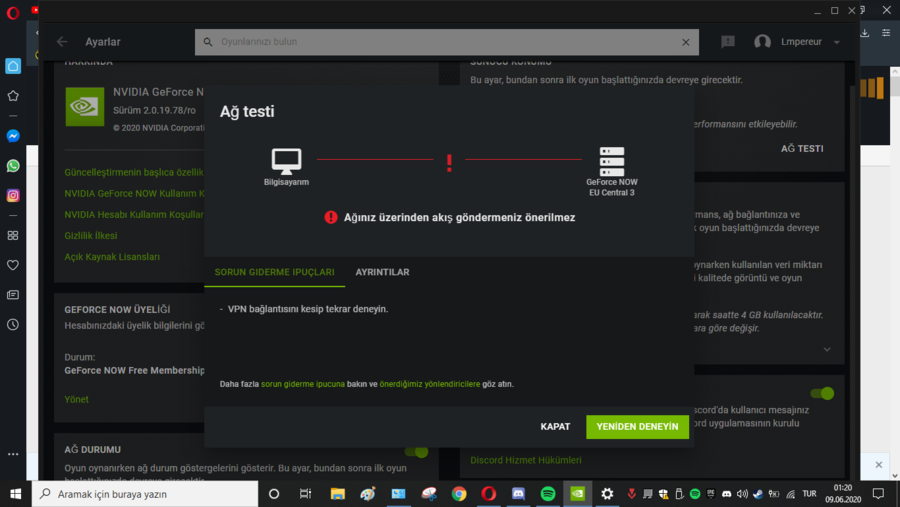Open Opera speed dial grid icon
This screenshot has height=507, width=900.
13,235
